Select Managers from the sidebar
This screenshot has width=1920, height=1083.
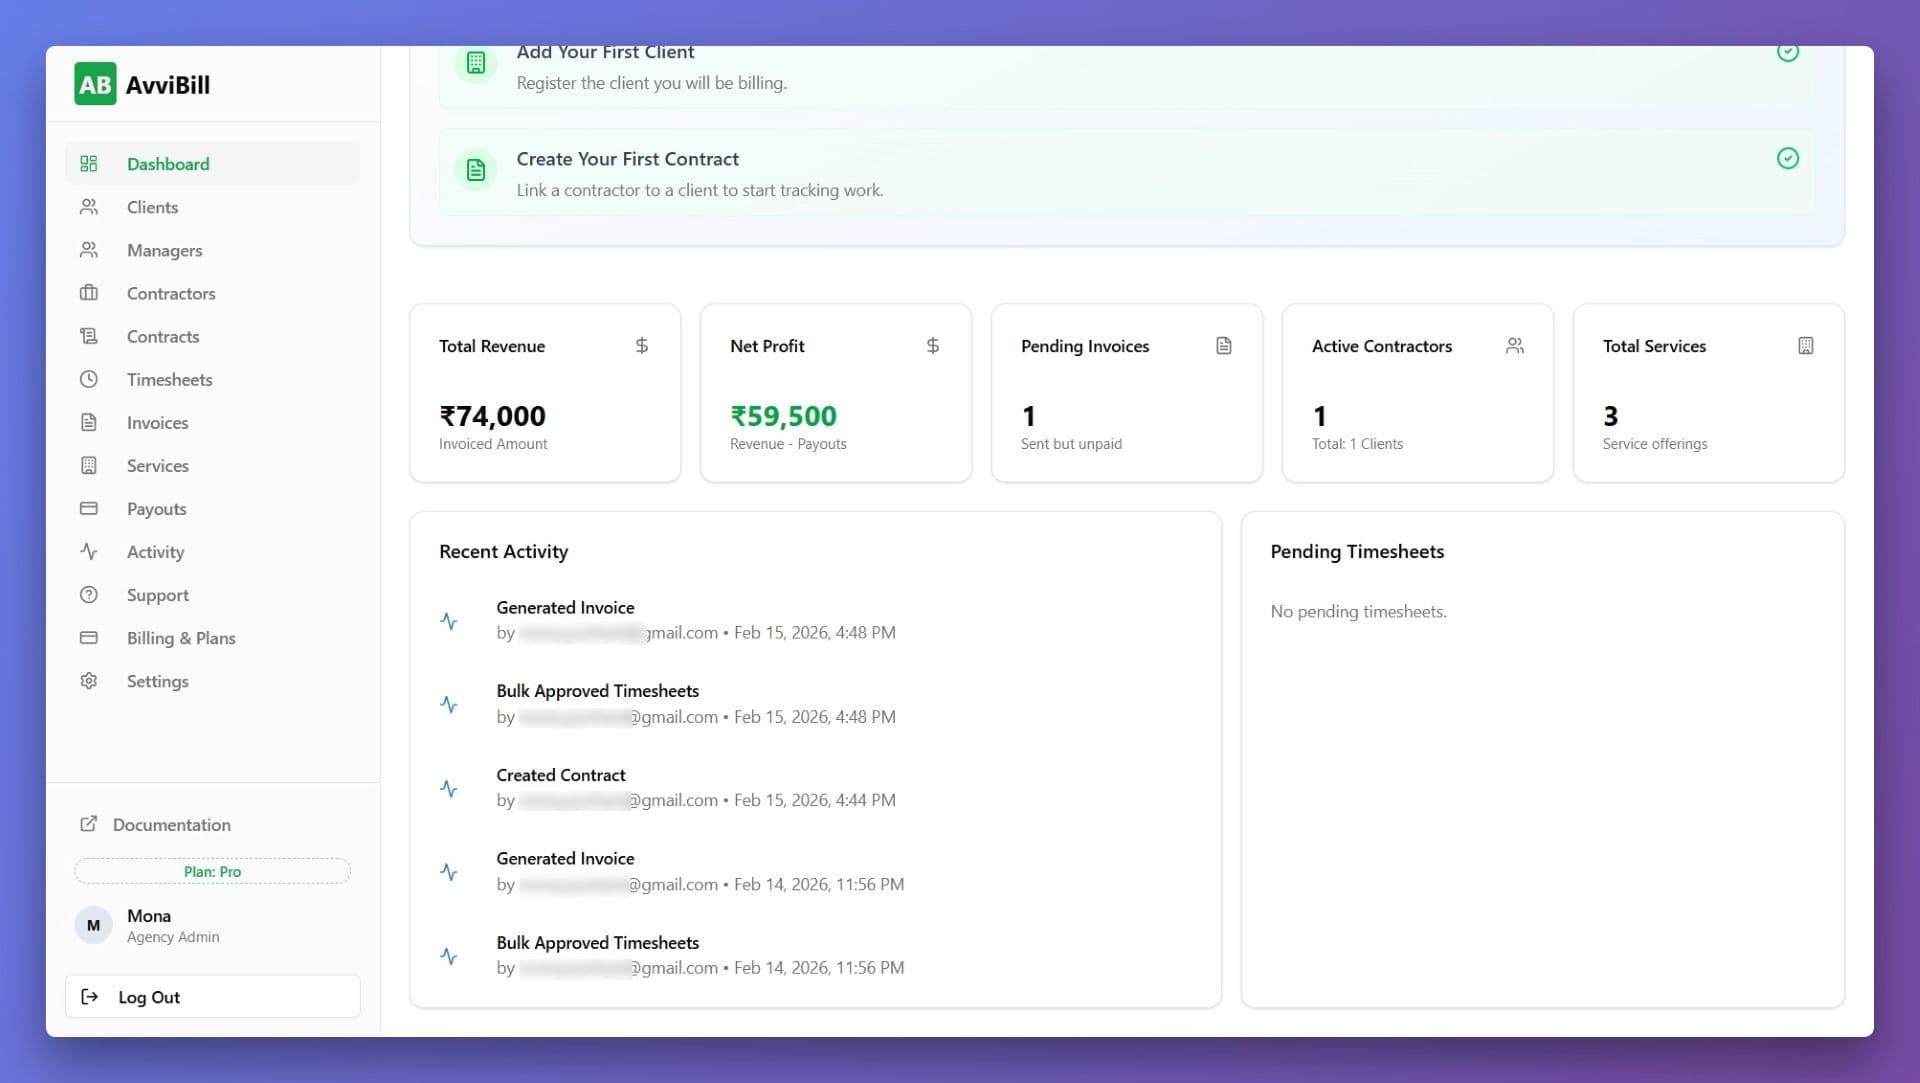tap(165, 250)
